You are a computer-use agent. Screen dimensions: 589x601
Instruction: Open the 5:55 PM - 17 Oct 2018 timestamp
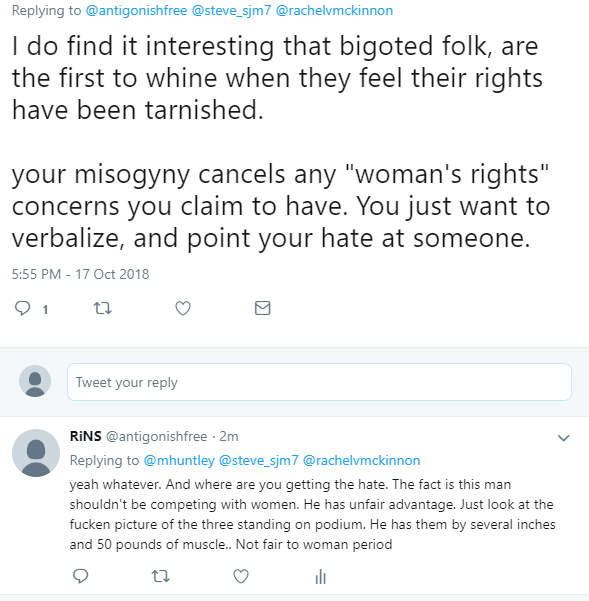coord(80,274)
